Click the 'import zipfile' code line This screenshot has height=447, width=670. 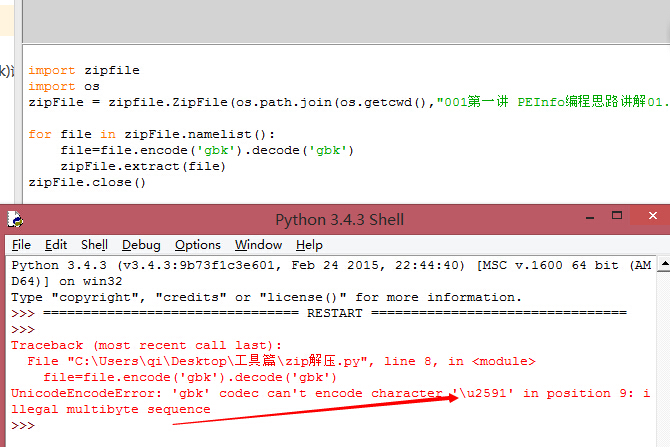84,71
